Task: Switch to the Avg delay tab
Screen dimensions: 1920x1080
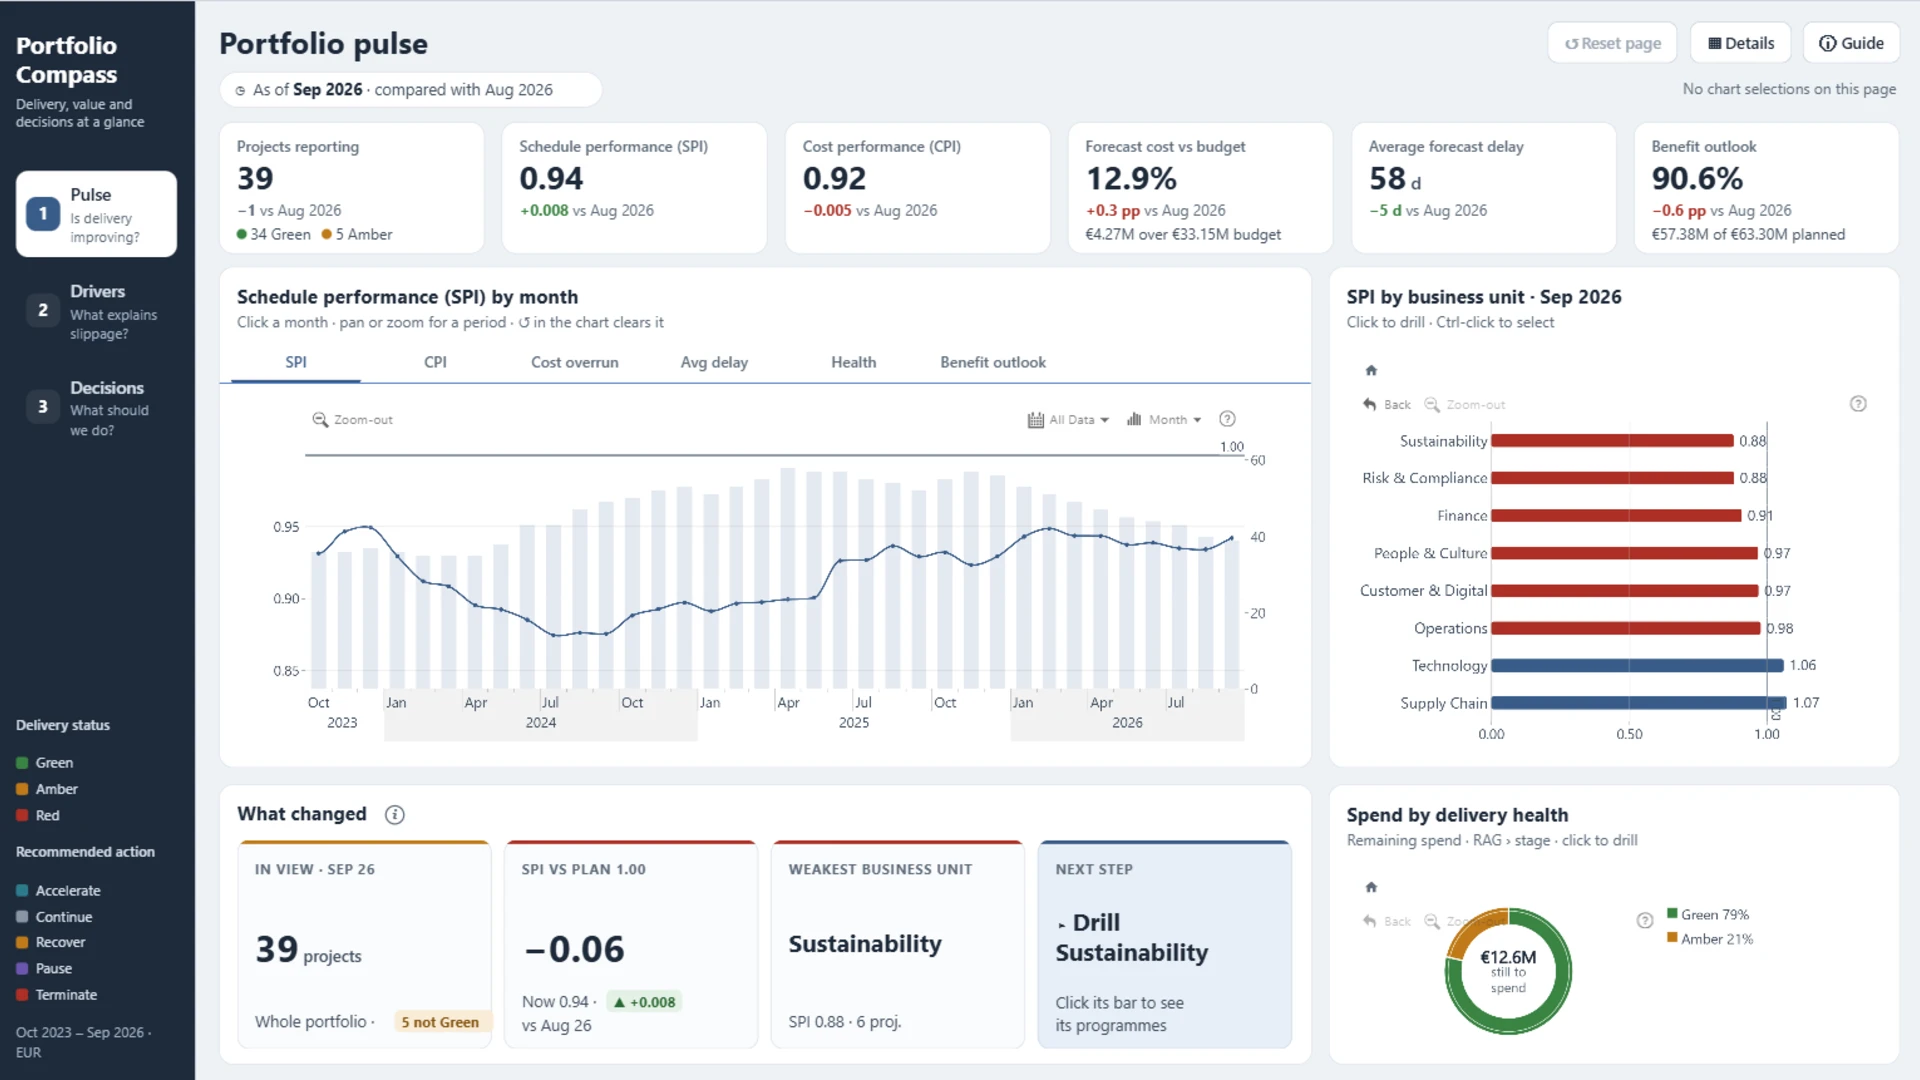Action: (x=714, y=363)
